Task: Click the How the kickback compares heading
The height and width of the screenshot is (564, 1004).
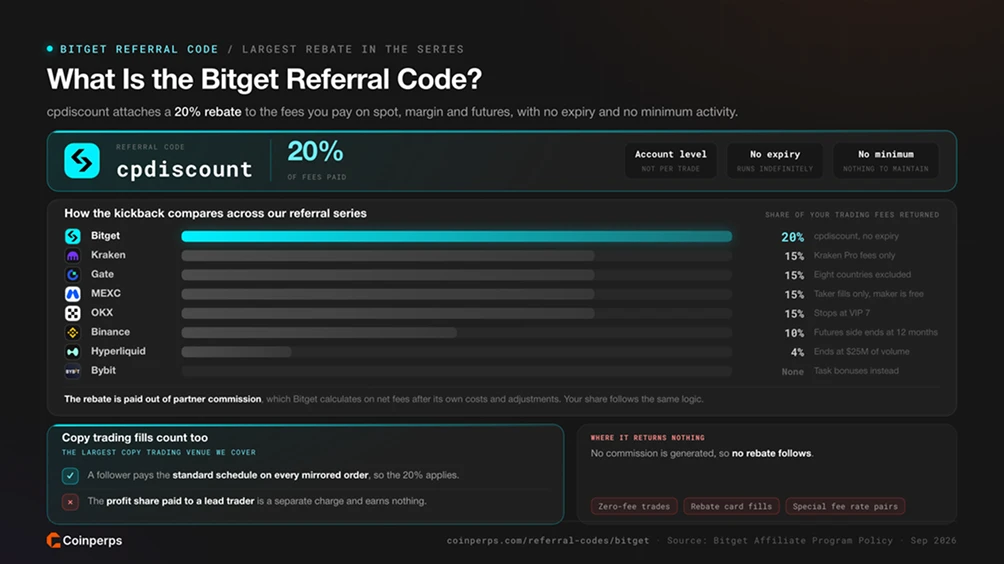Action: pyautogui.click(x=215, y=213)
